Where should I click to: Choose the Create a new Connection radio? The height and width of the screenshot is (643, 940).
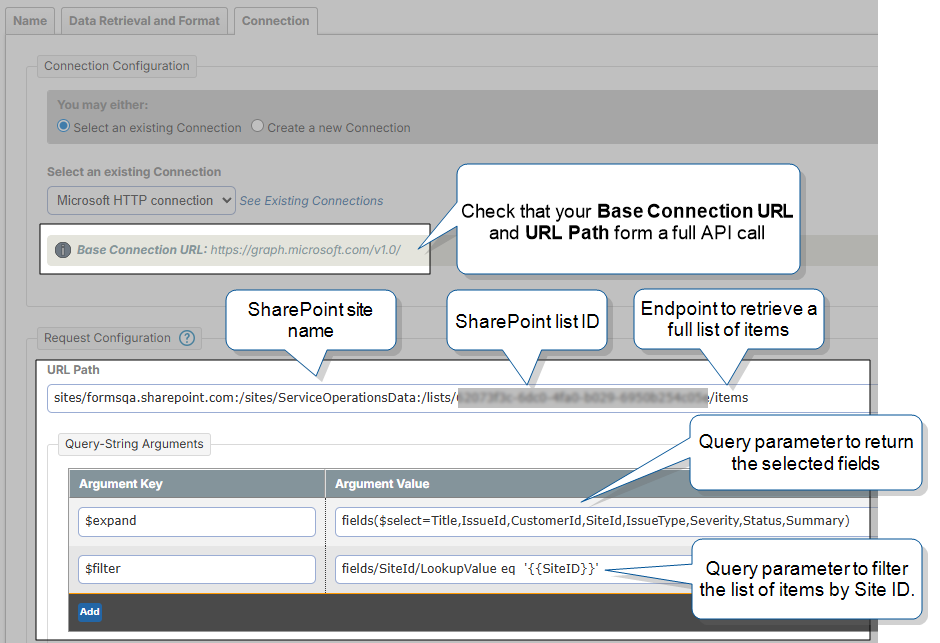(258, 127)
